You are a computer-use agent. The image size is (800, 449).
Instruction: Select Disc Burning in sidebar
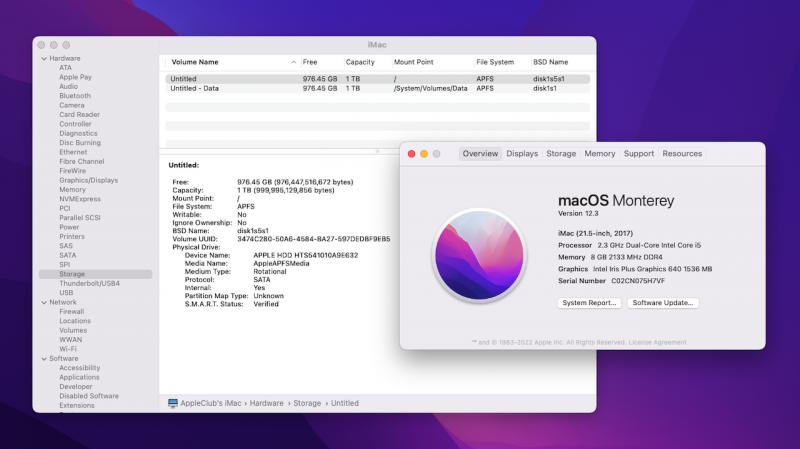(80, 143)
